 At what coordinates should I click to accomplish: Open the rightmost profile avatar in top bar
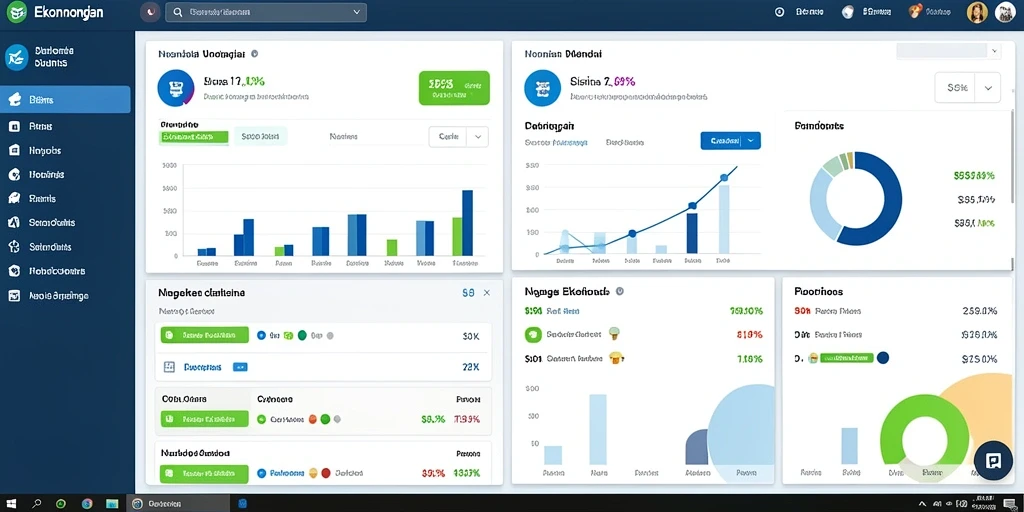click(1006, 12)
